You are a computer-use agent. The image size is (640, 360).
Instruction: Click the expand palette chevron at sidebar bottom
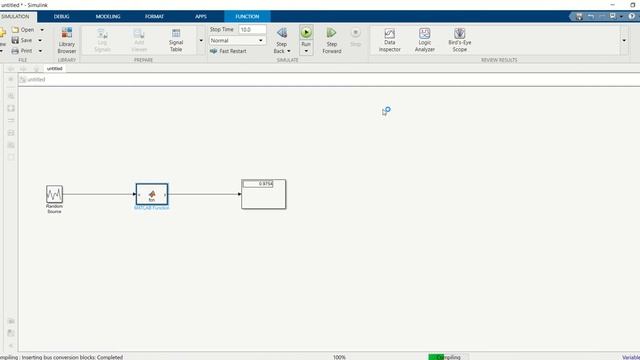11,346
